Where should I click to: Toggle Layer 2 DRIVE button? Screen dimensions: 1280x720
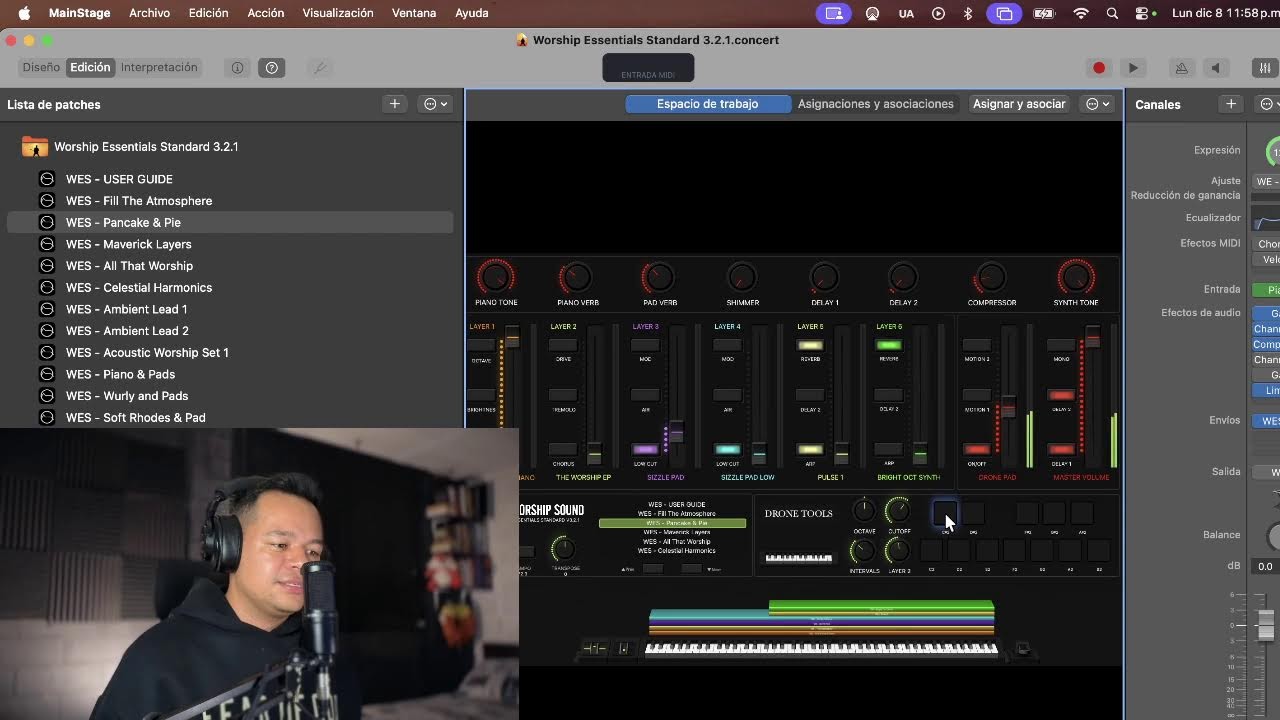pyautogui.click(x=563, y=345)
